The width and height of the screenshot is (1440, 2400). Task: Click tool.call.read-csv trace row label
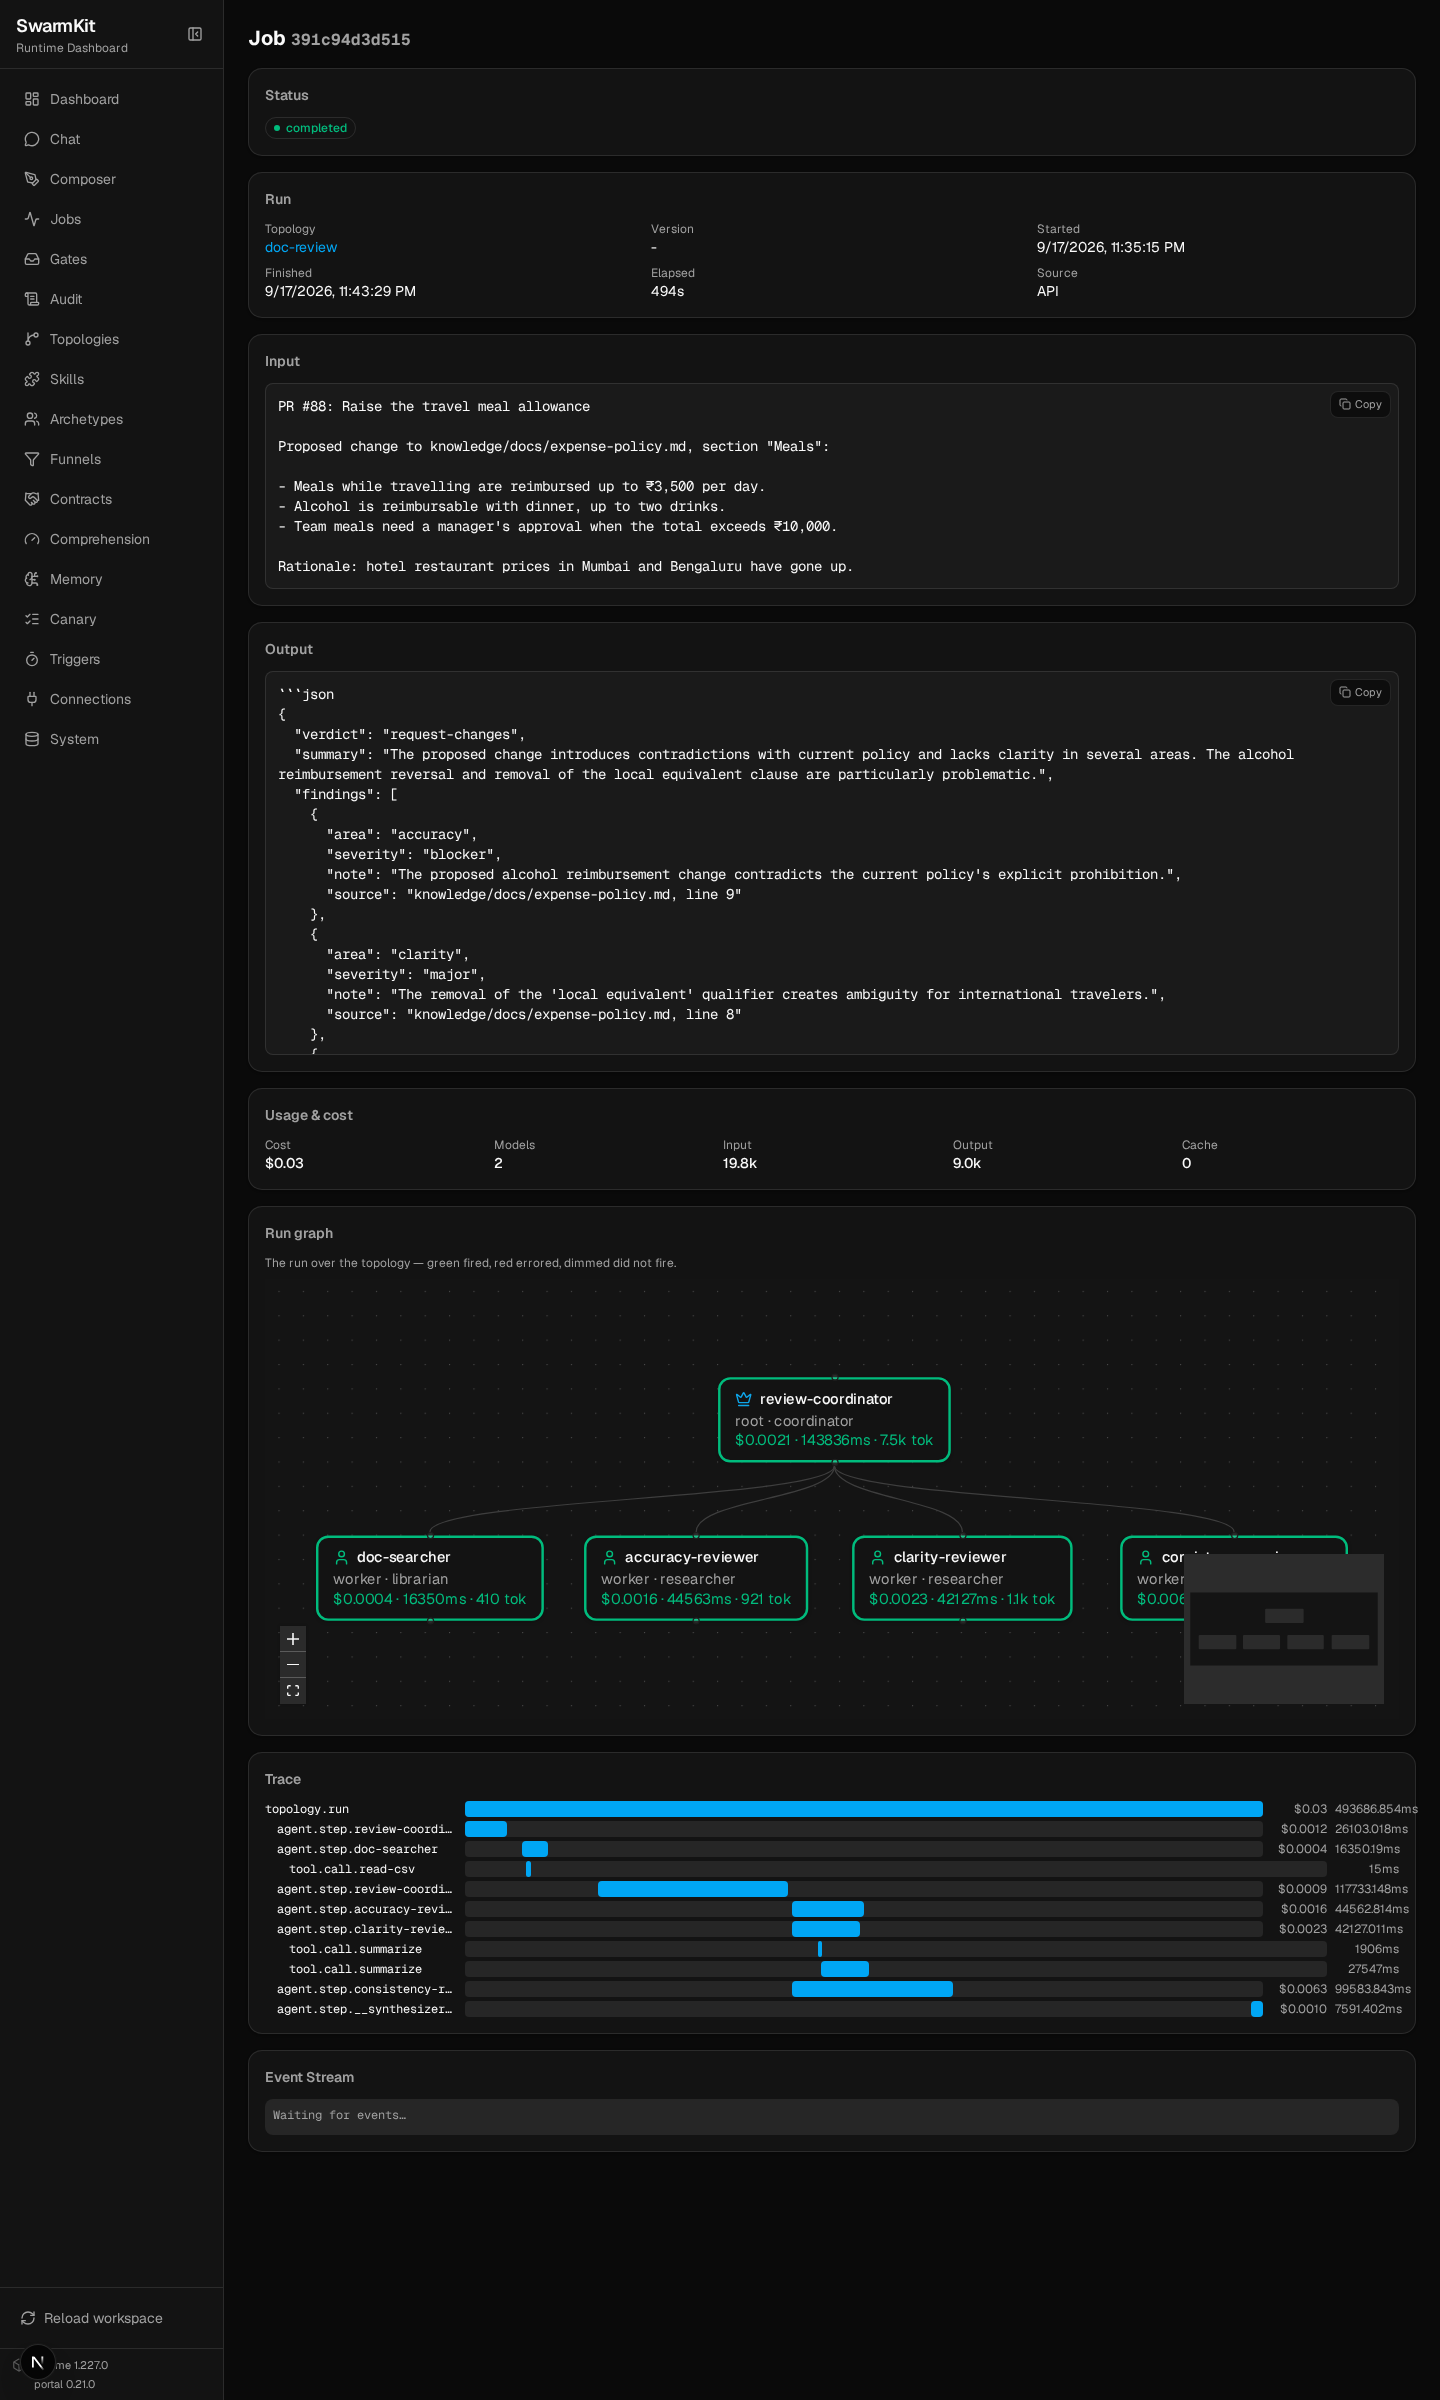point(352,1869)
